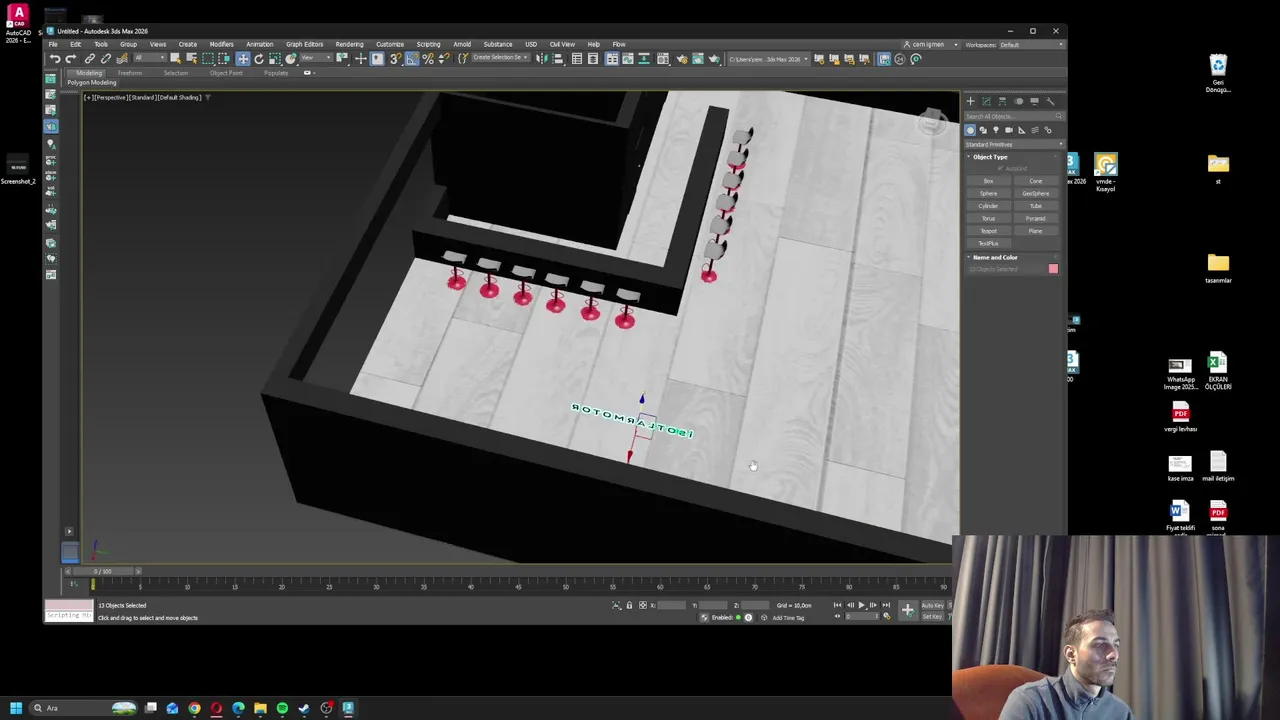Open Standard Primitives dropdown
The height and width of the screenshot is (720, 1280).
[1013, 144]
